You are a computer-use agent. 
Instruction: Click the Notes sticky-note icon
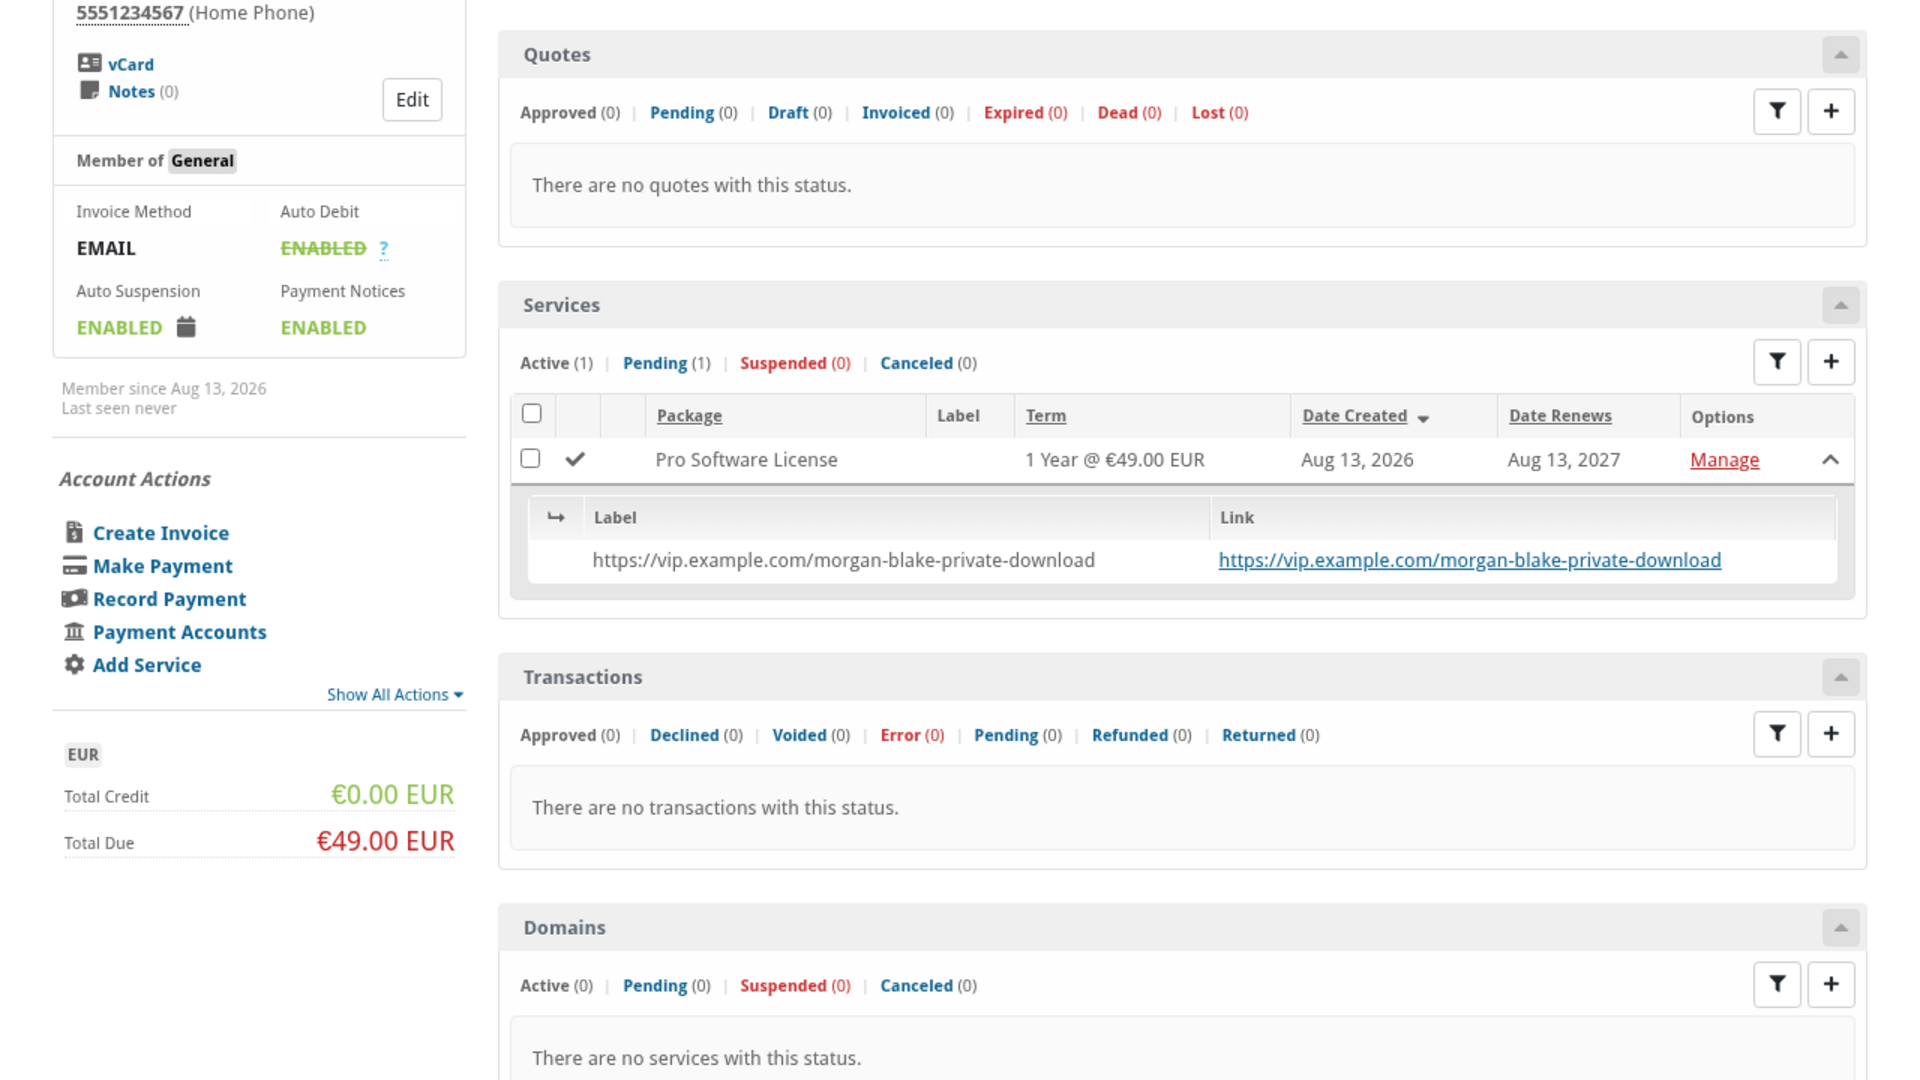pyautogui.click(x=89, y=91)
